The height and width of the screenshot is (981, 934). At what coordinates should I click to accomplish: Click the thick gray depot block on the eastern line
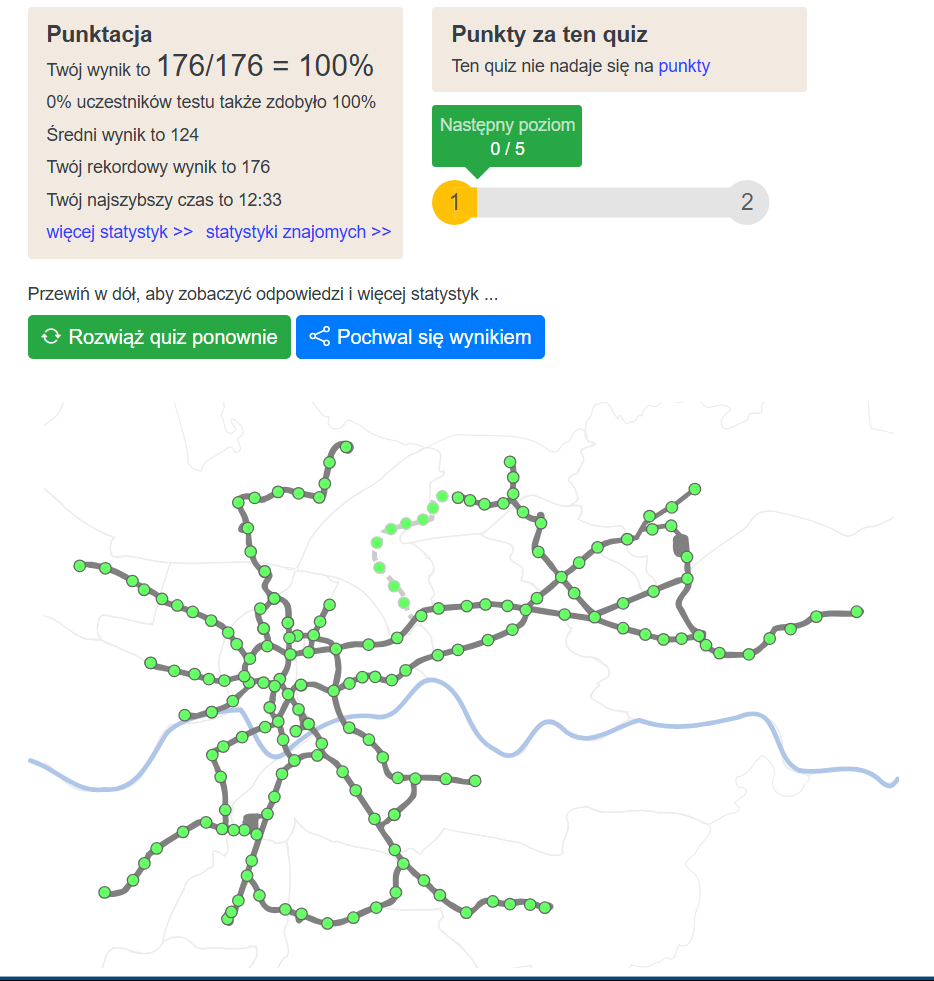(682, 545)
